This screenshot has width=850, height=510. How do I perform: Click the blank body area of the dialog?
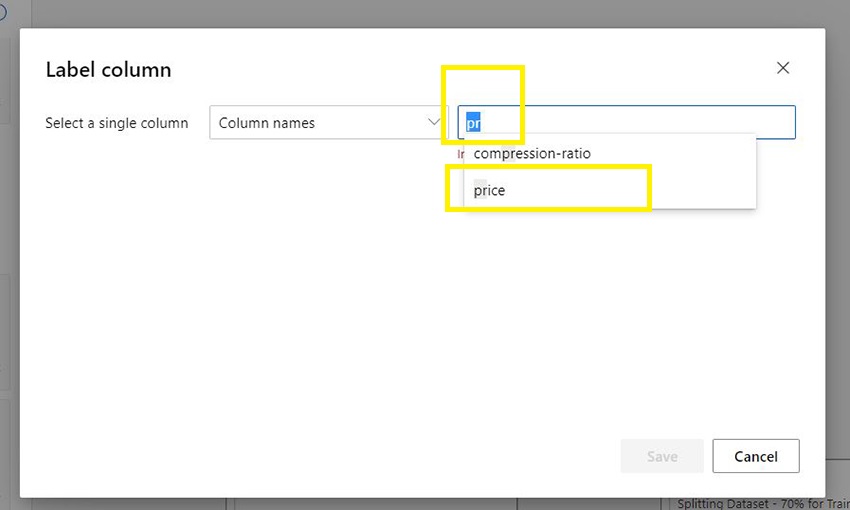(300, 320)
